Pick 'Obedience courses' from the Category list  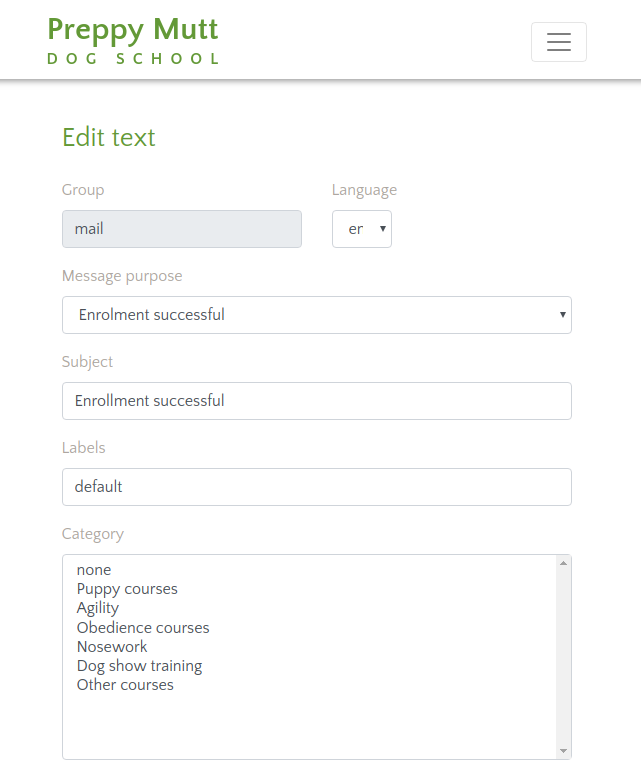[x=143, y=628]
